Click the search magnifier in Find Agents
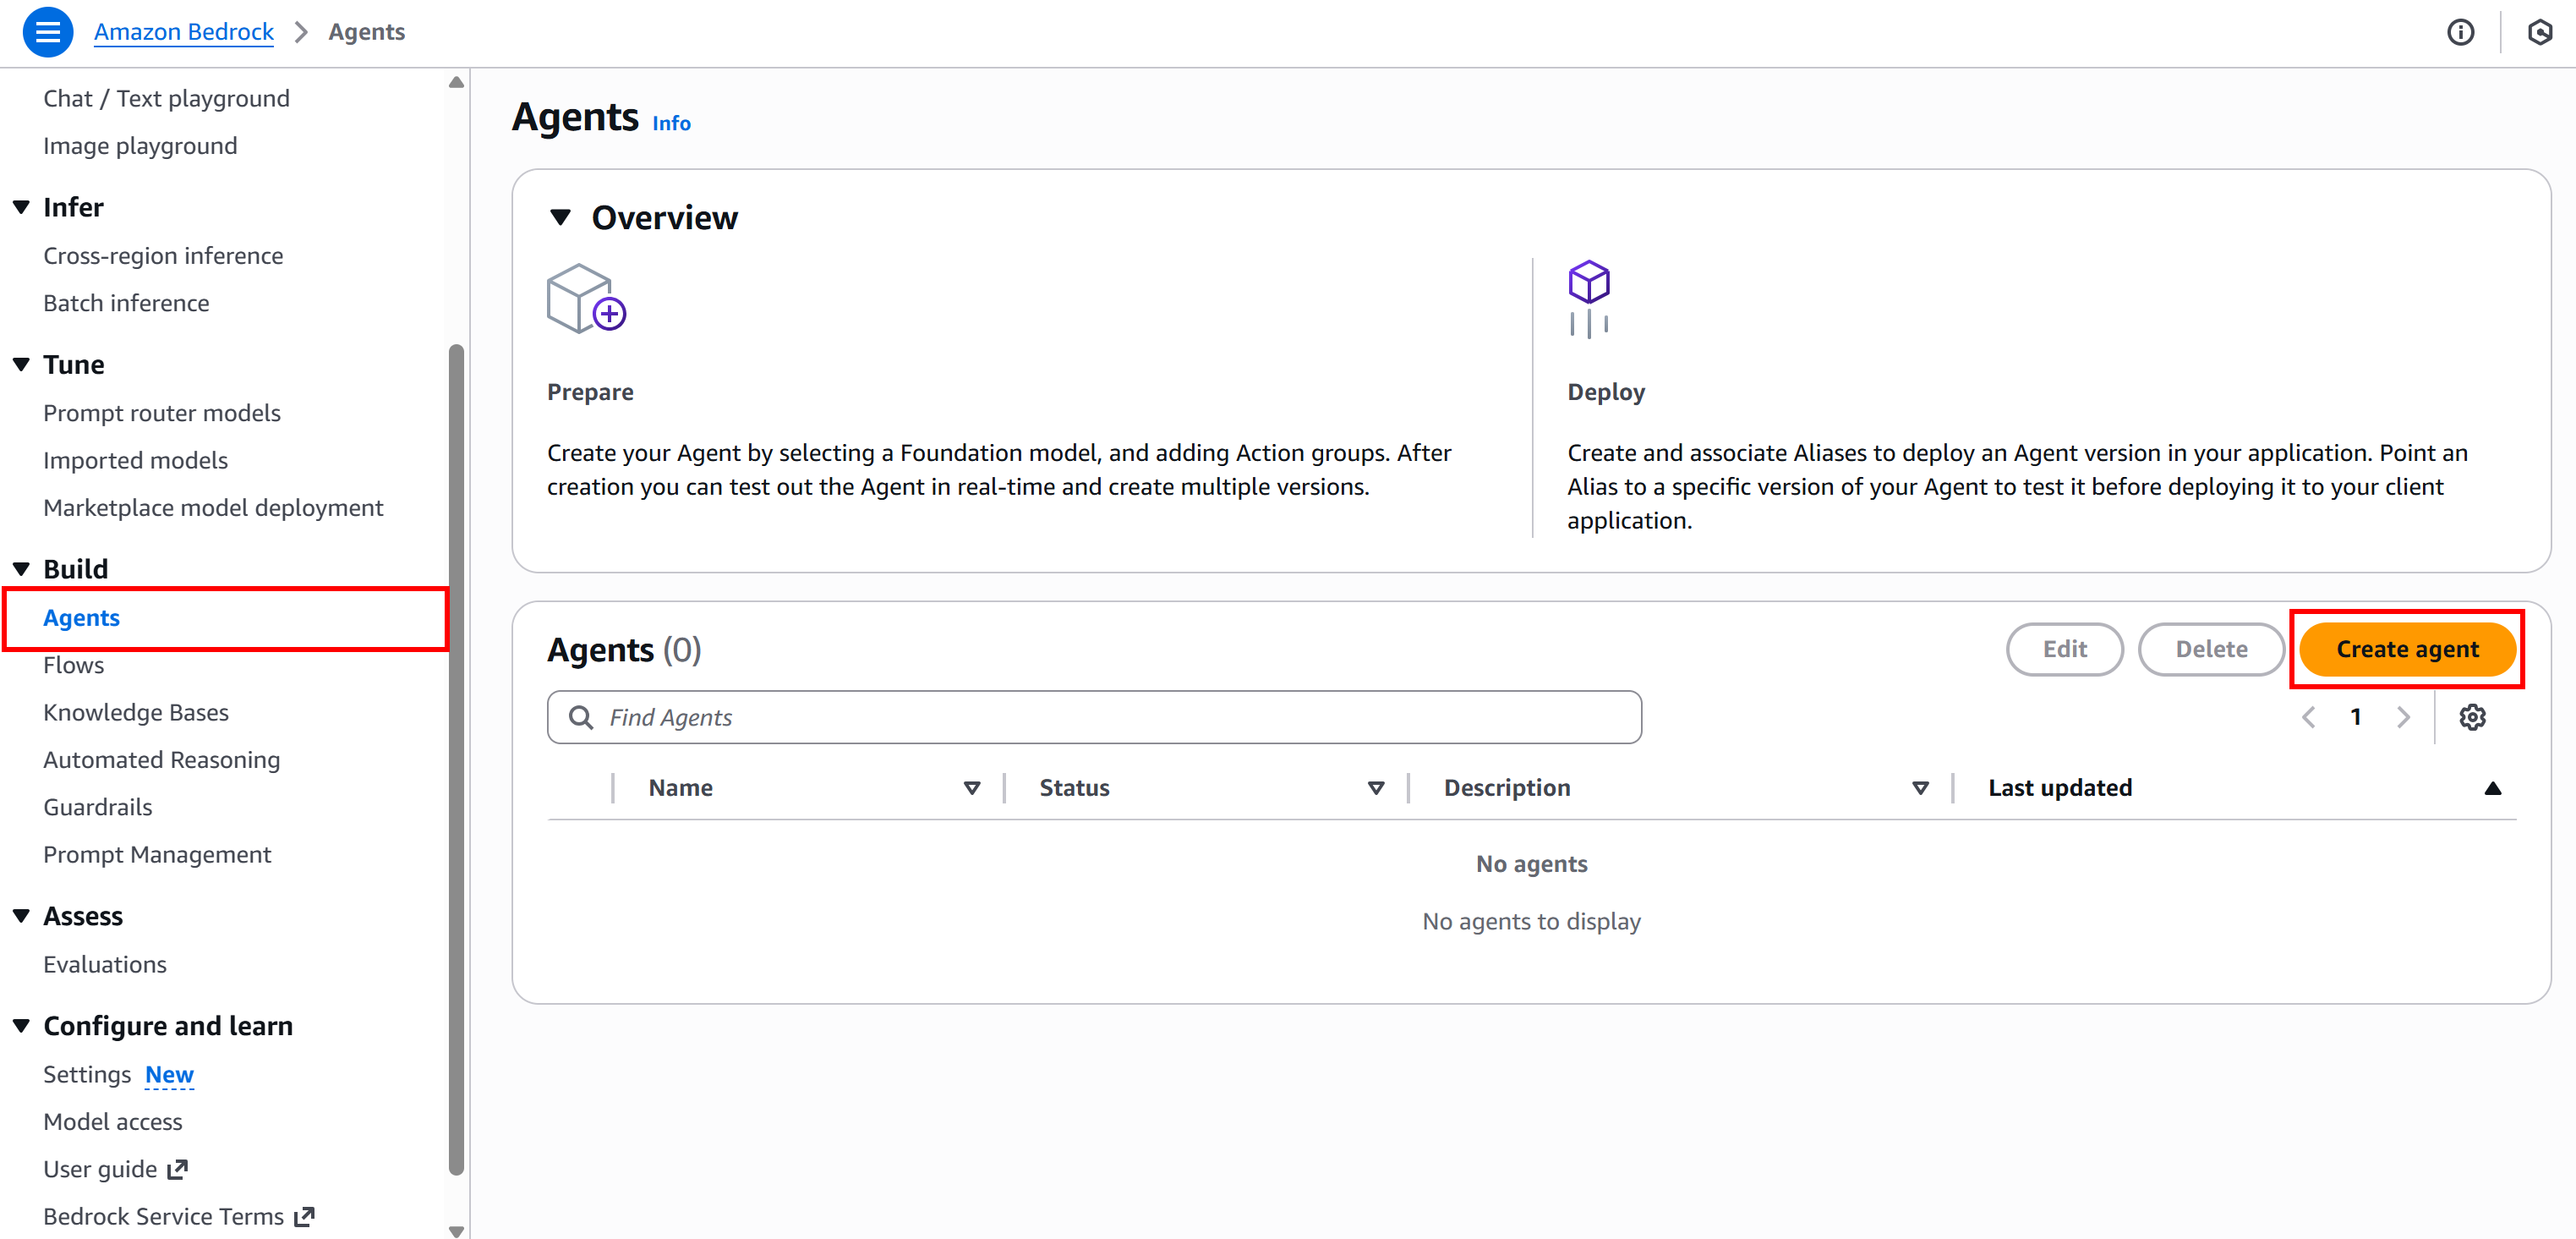Screen dimensions: 2576x1239 (x=580, y=717)
